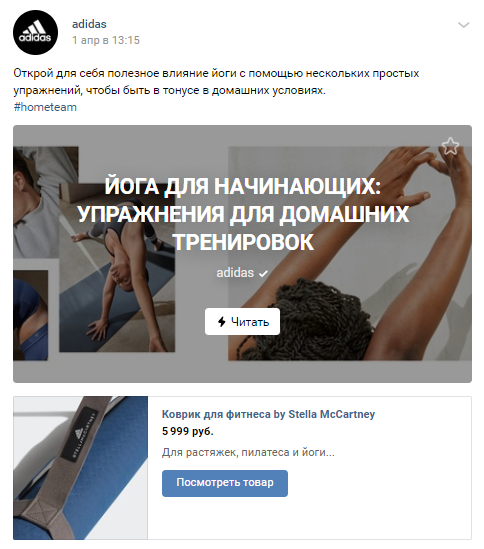This screenshot has width=484, height=549.
Task: Click the raised arms photo on article cover
Action: click(350, 253)
